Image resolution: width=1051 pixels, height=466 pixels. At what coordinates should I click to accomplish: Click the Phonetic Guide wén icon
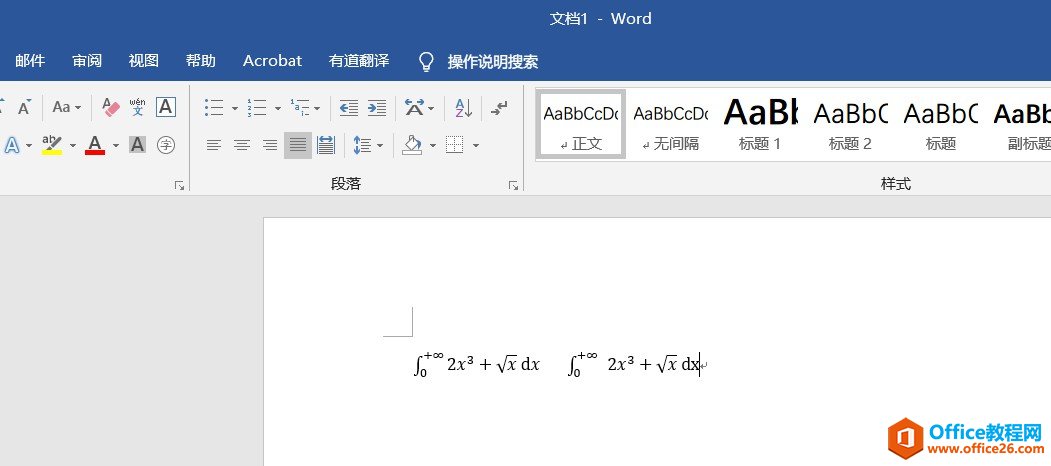point(138,107)
